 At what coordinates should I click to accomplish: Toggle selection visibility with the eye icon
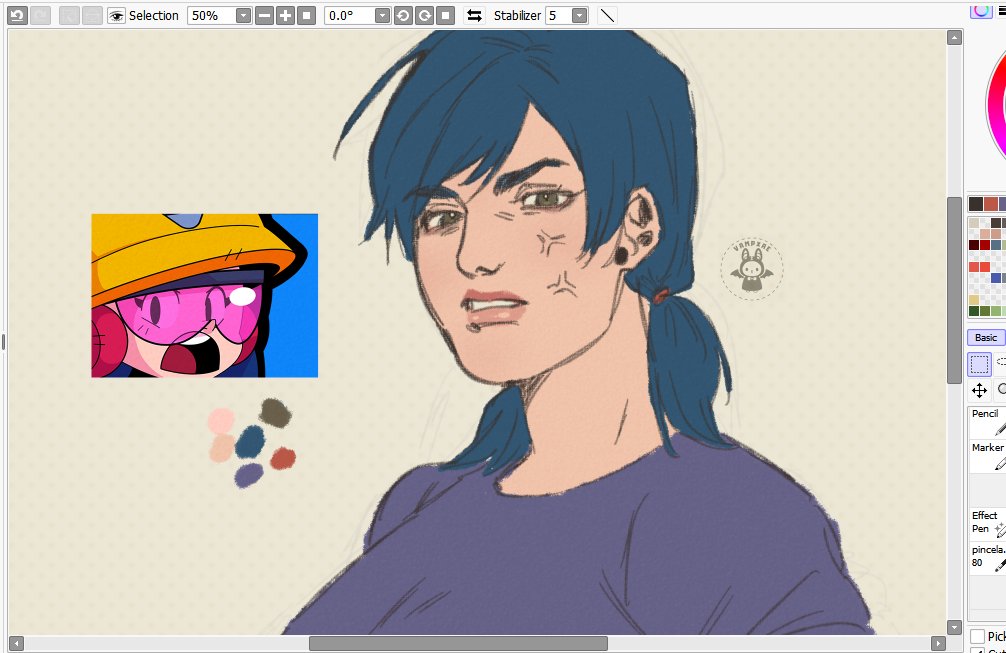click(118, 15)
